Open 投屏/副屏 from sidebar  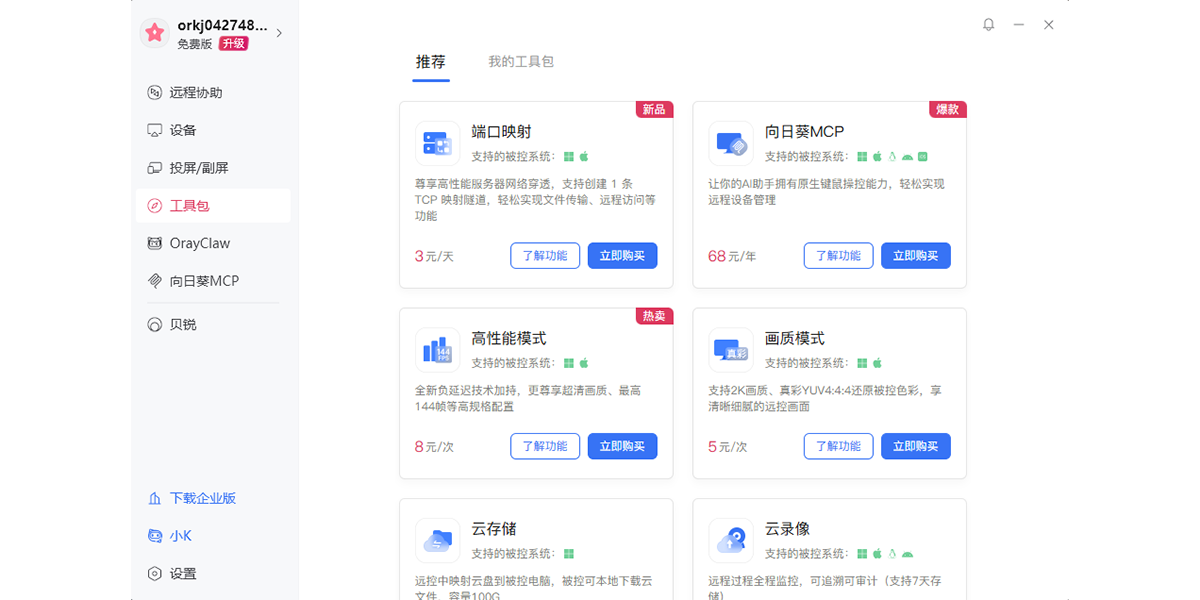tap(213, 168)
